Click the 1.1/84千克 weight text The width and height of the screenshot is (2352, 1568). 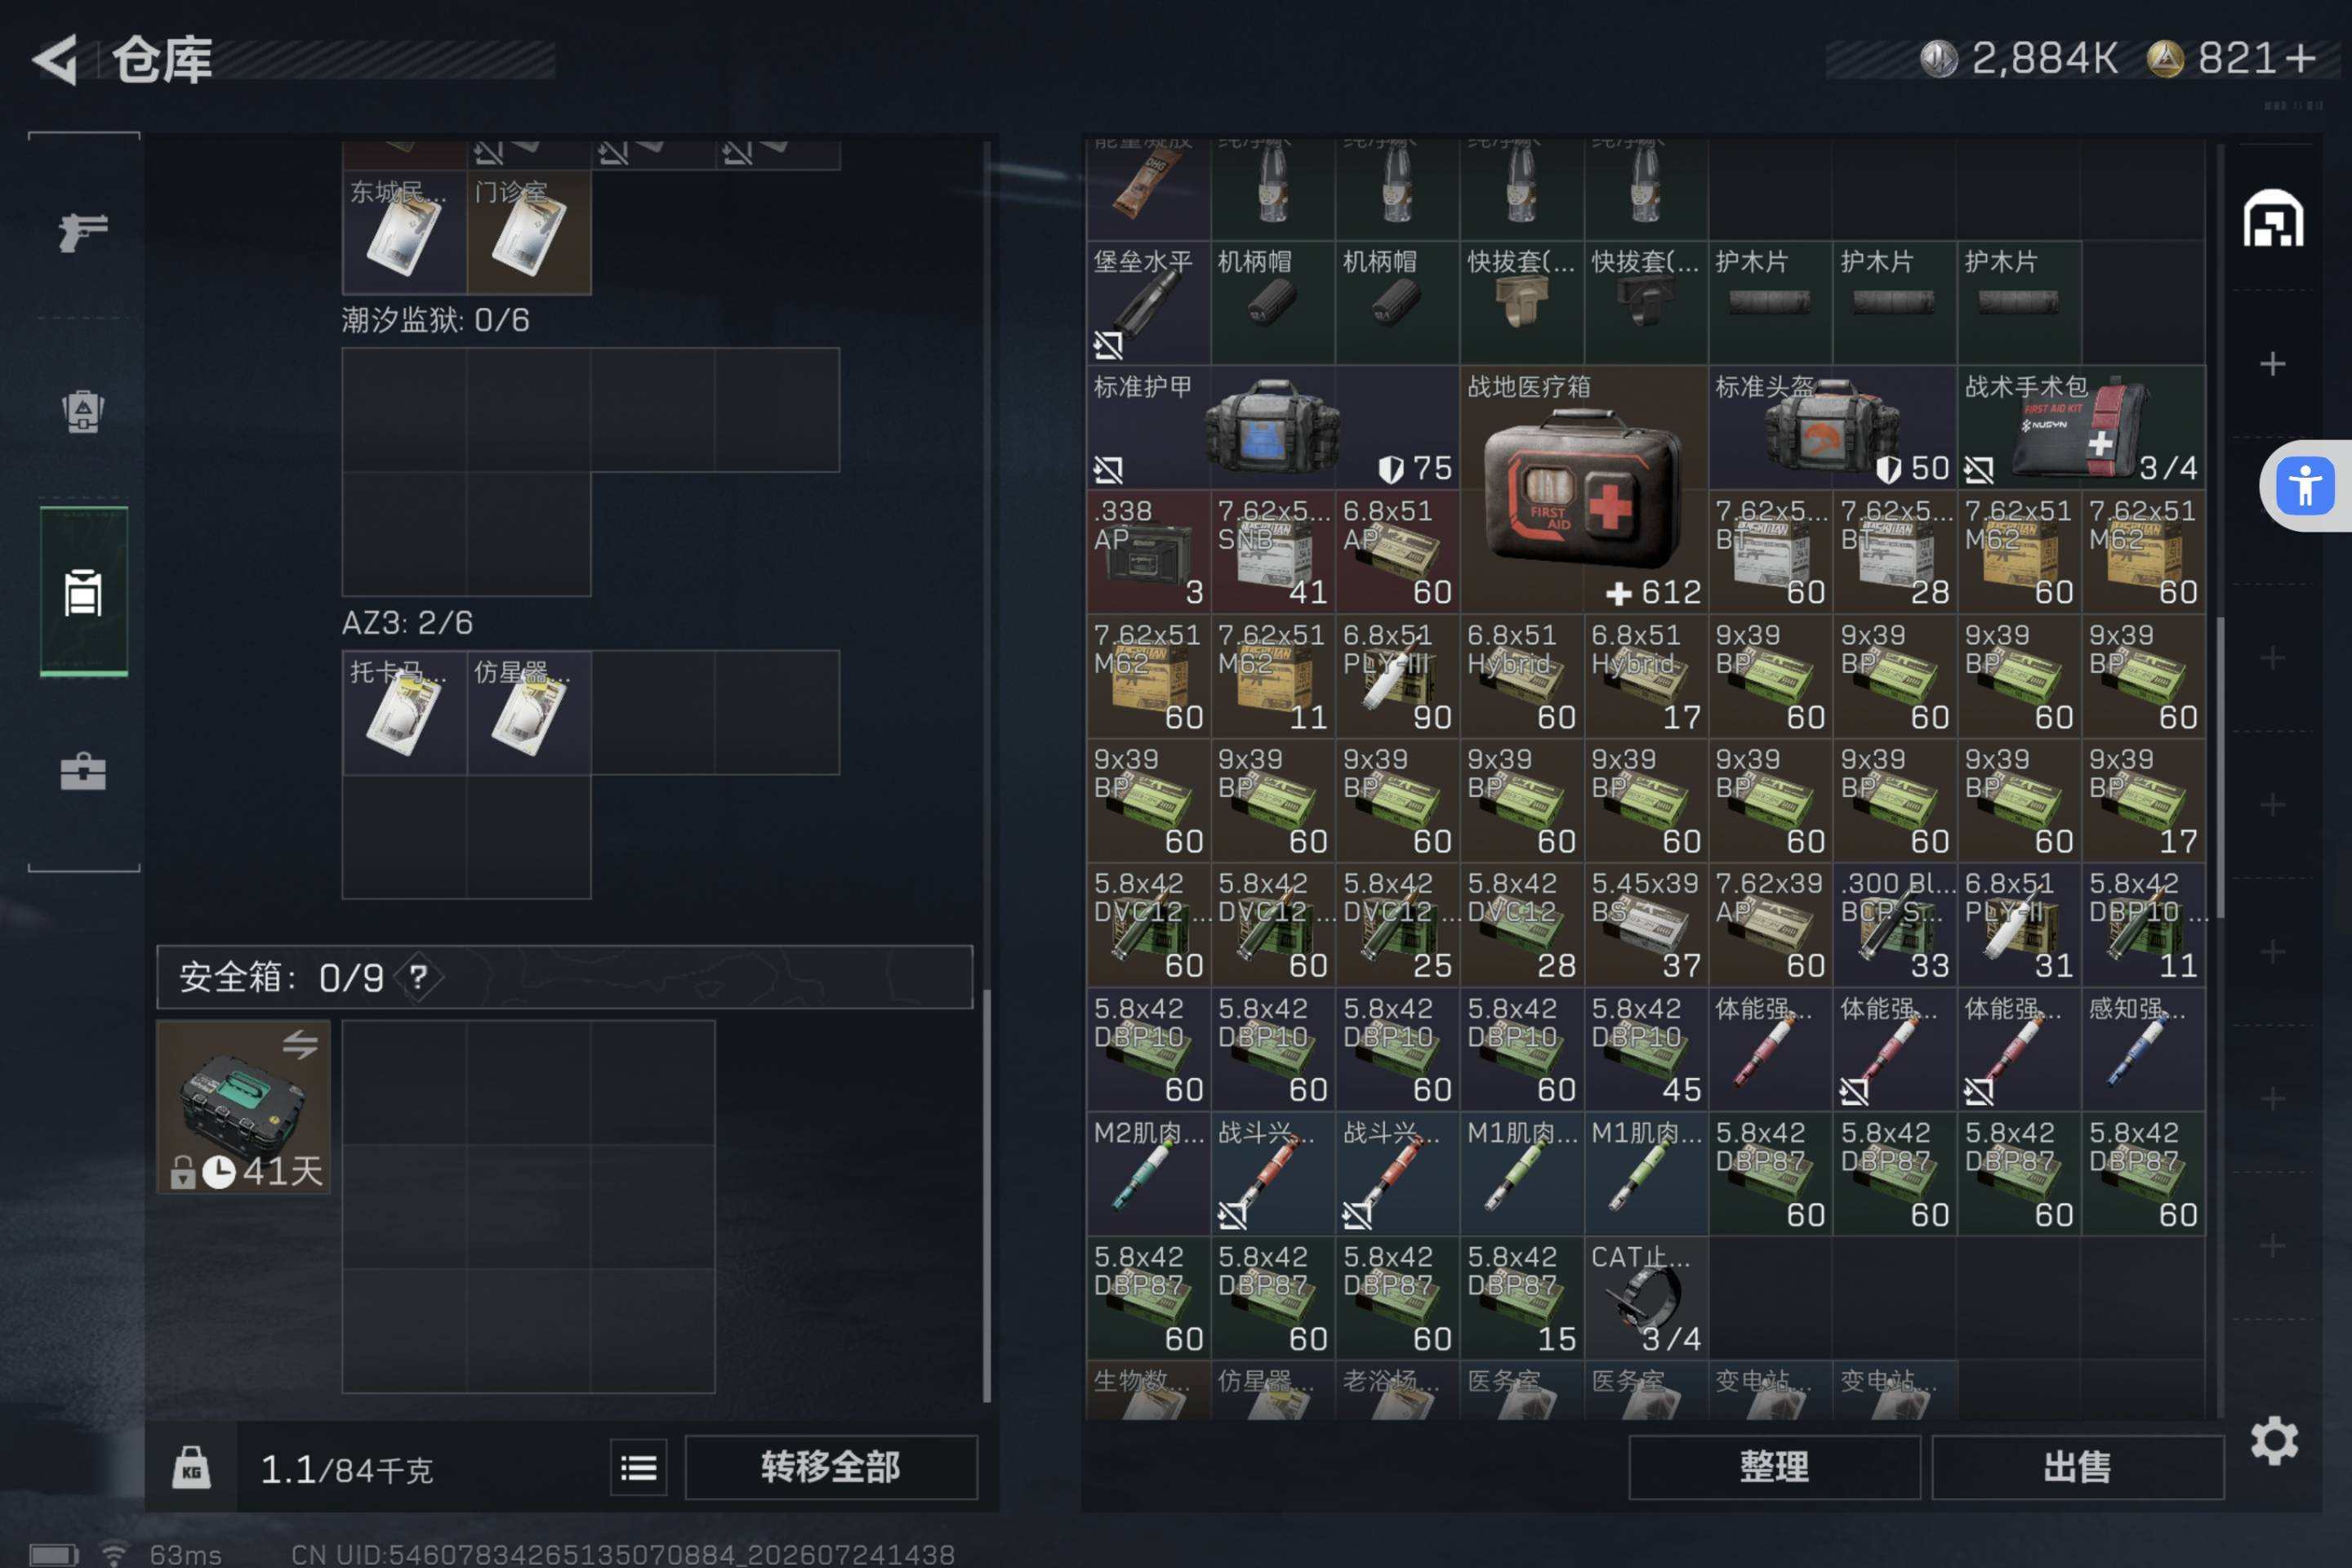tap(346, 1469)
